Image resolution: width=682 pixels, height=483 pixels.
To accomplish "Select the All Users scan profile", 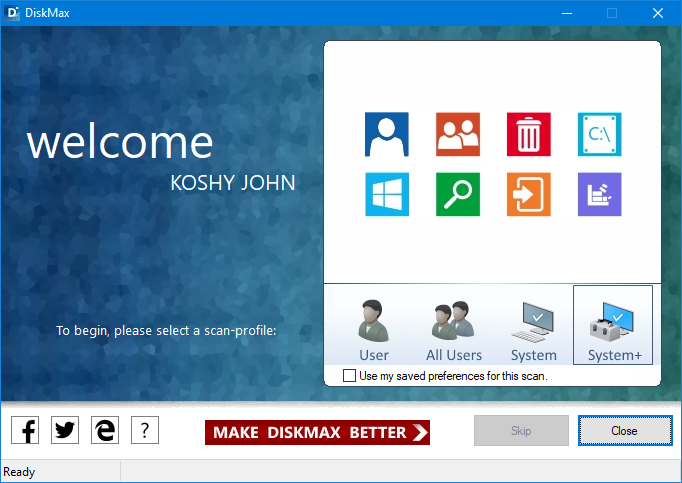I will point(454,331).
